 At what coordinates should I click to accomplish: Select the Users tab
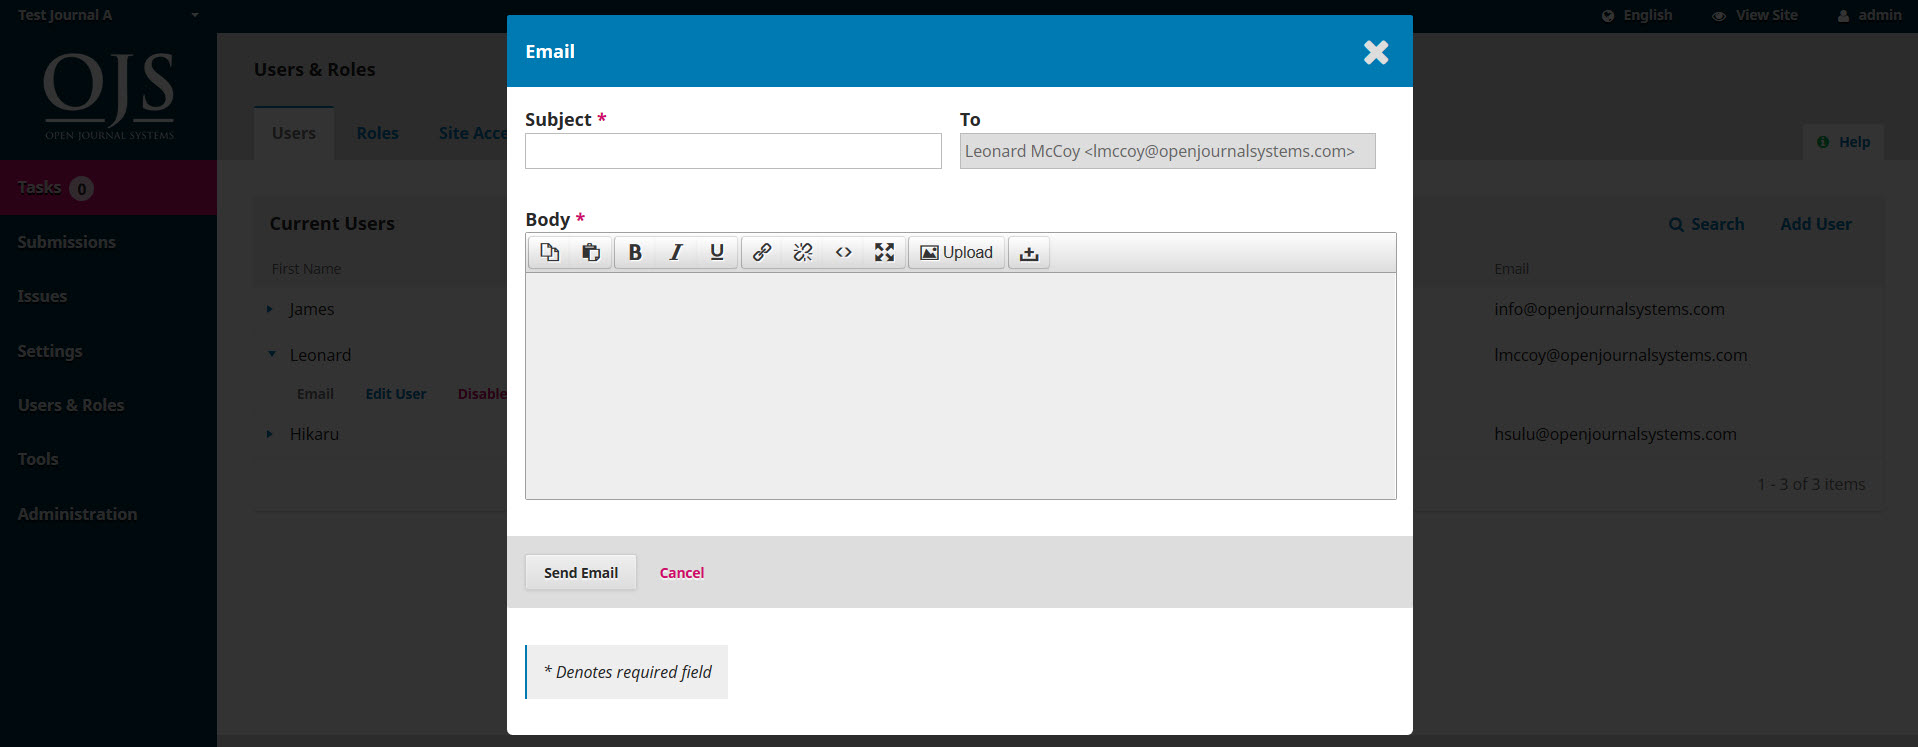[x=294, y=133]
